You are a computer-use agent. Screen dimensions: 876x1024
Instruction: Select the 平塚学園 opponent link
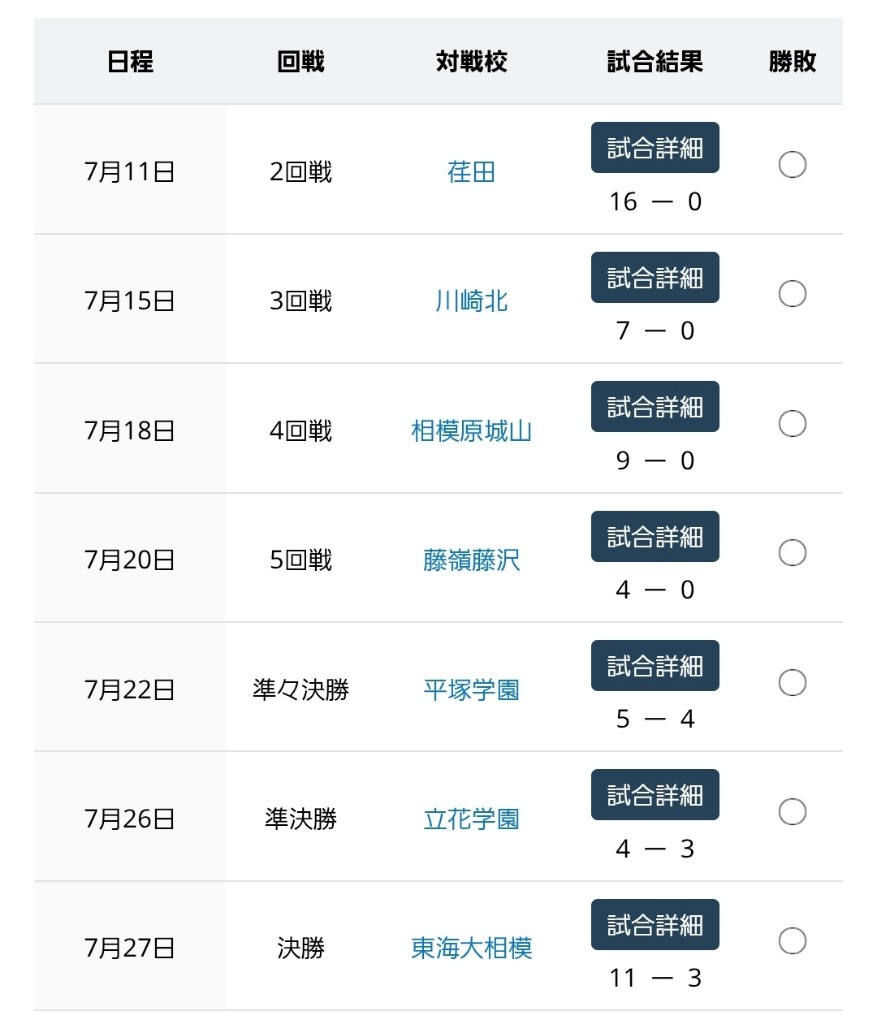click(x=471, y=690)
